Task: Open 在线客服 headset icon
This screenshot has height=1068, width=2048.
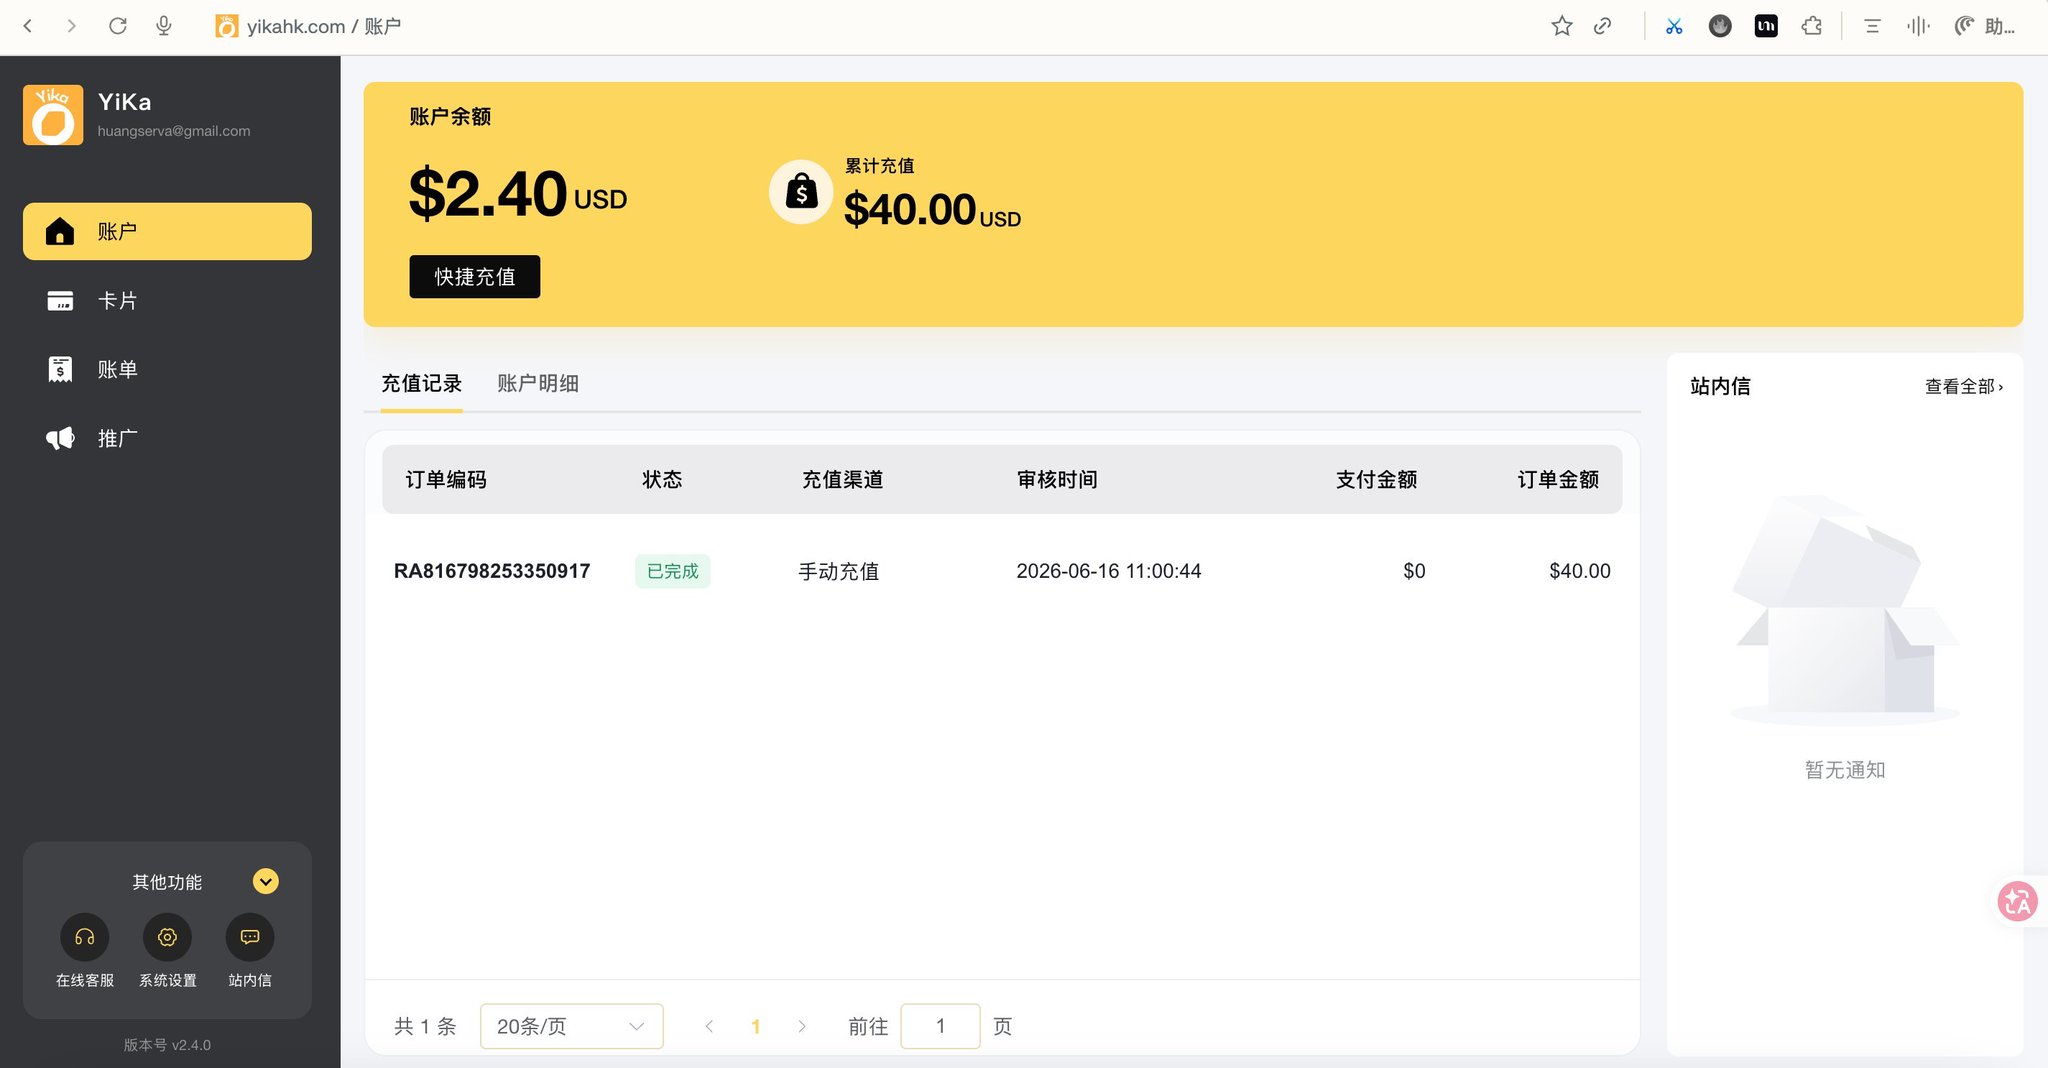Action: pyautogui.click(x=85, y=937)
